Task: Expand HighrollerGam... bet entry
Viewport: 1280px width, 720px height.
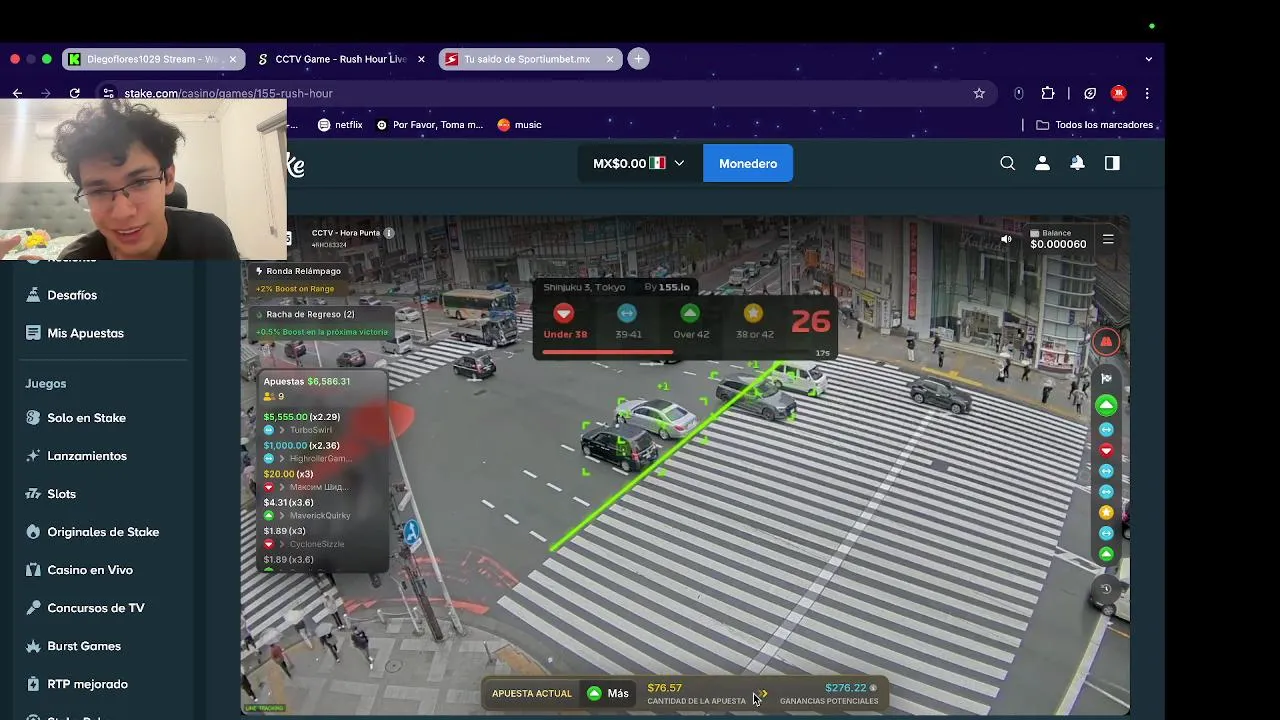Action: 309,459
